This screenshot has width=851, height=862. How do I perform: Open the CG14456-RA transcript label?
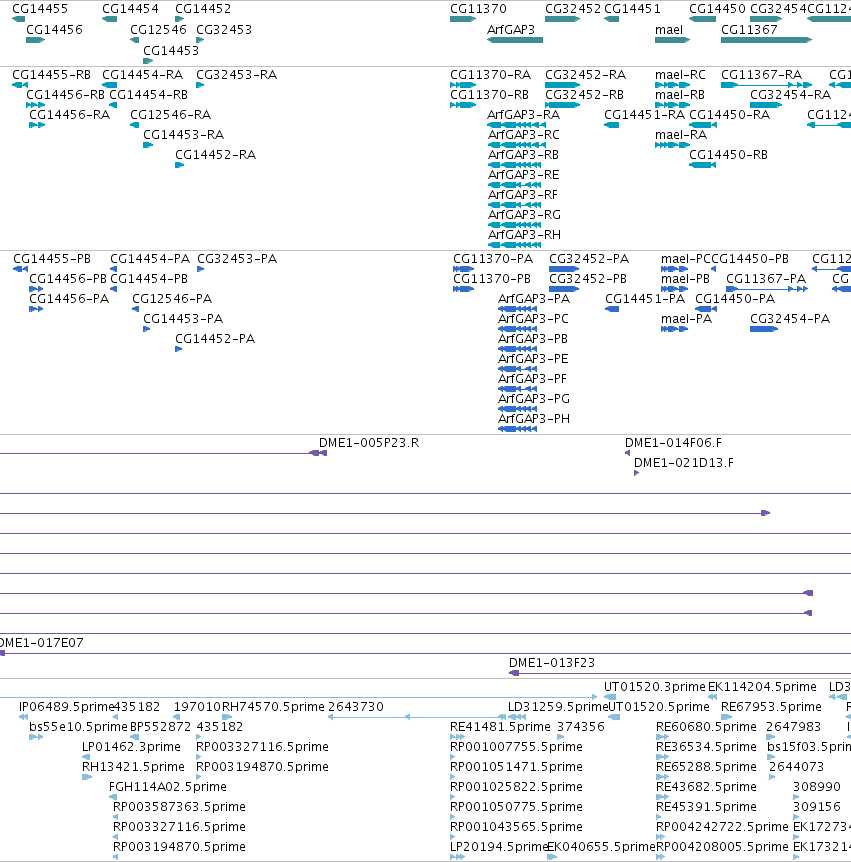69,114
